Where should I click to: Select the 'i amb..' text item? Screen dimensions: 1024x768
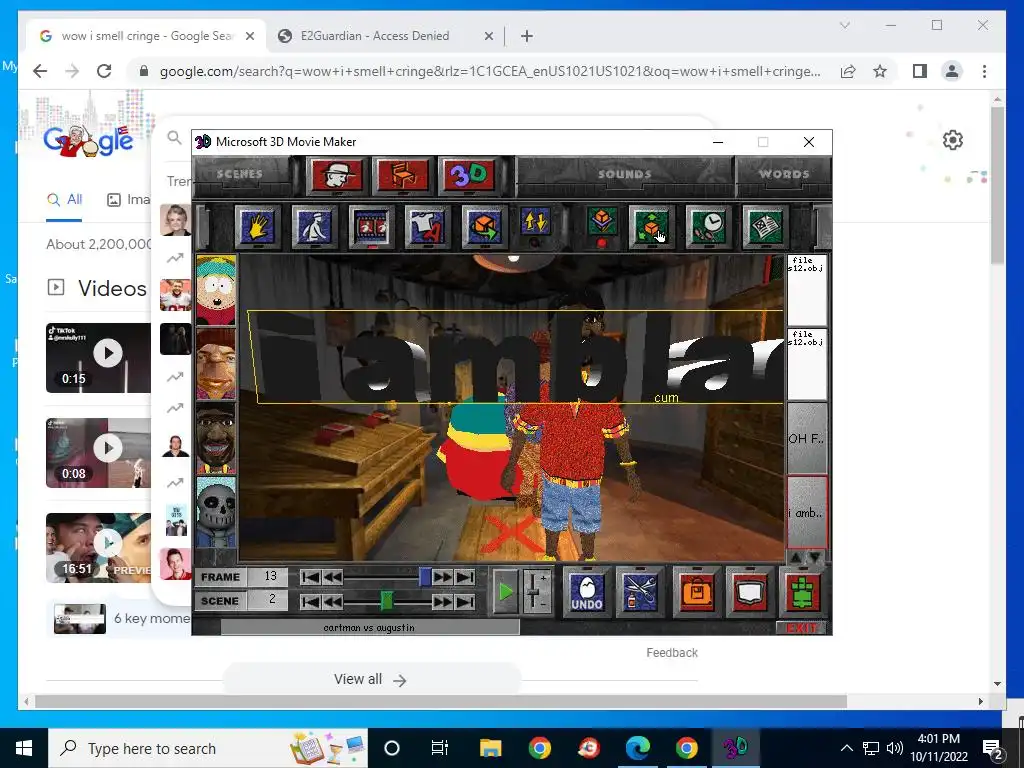[807, 513]
